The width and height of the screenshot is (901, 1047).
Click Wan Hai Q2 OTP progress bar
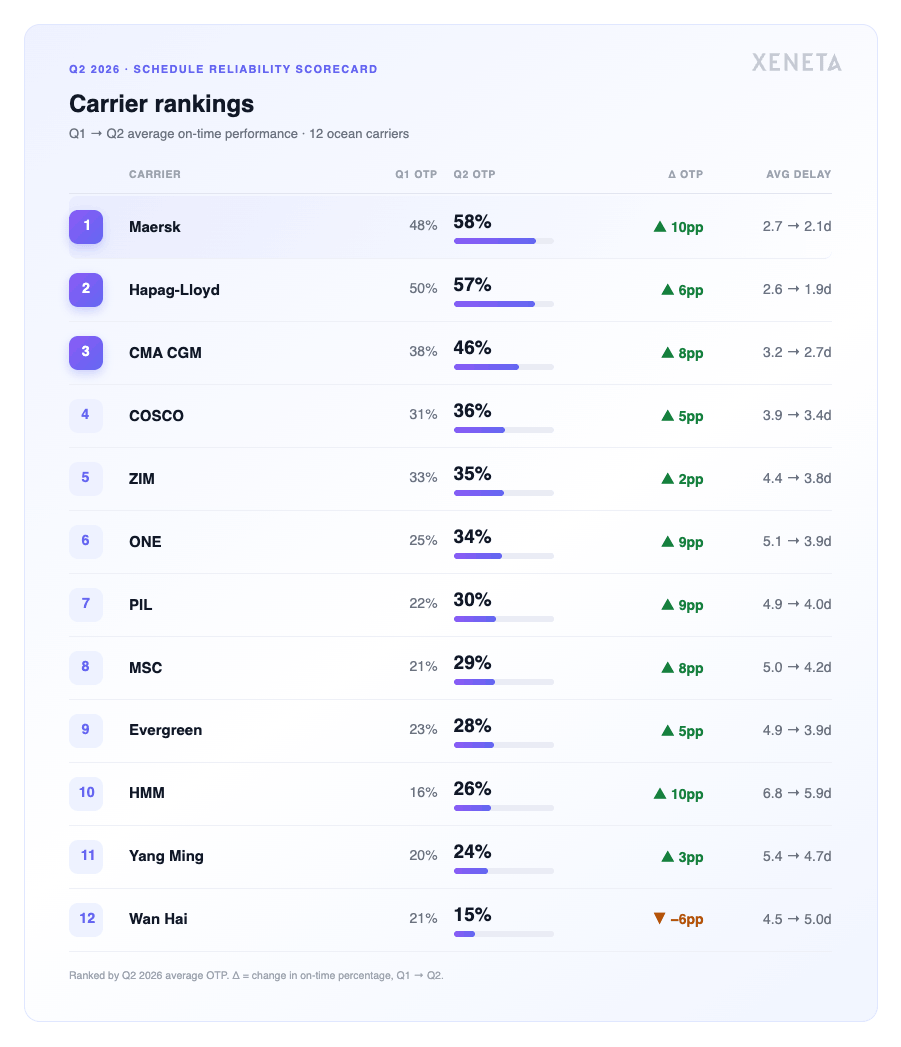point(504,933)
